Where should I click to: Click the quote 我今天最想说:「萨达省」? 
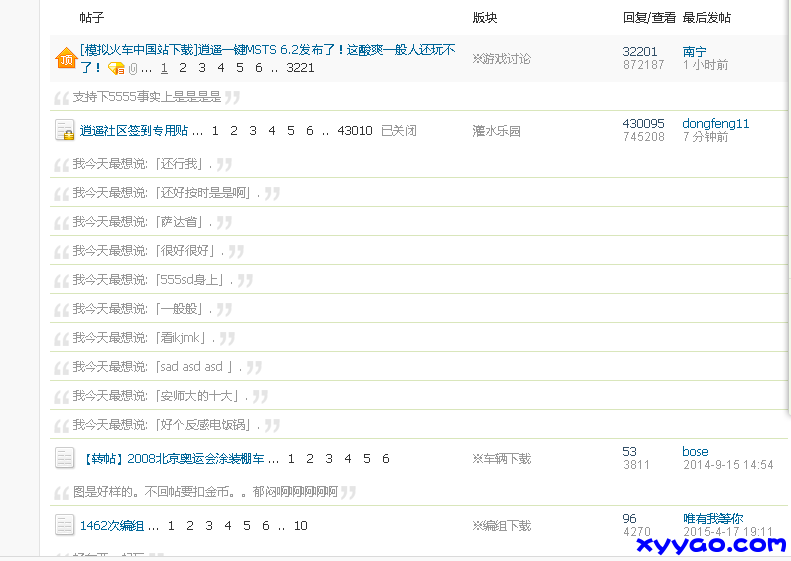point(142,222)
